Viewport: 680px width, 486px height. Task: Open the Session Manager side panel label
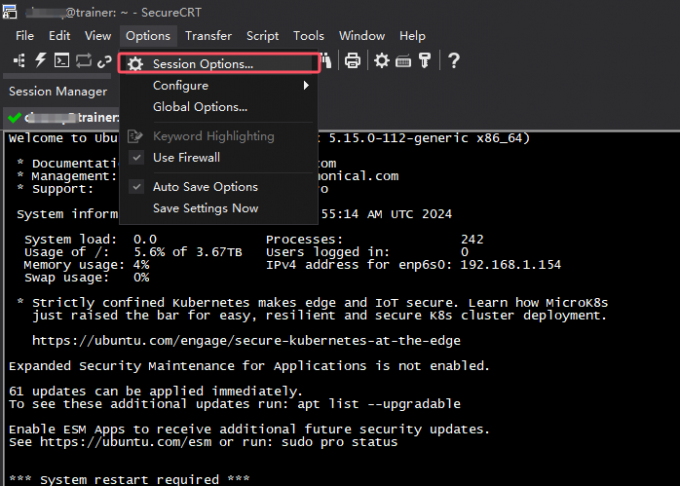point(58,91)
